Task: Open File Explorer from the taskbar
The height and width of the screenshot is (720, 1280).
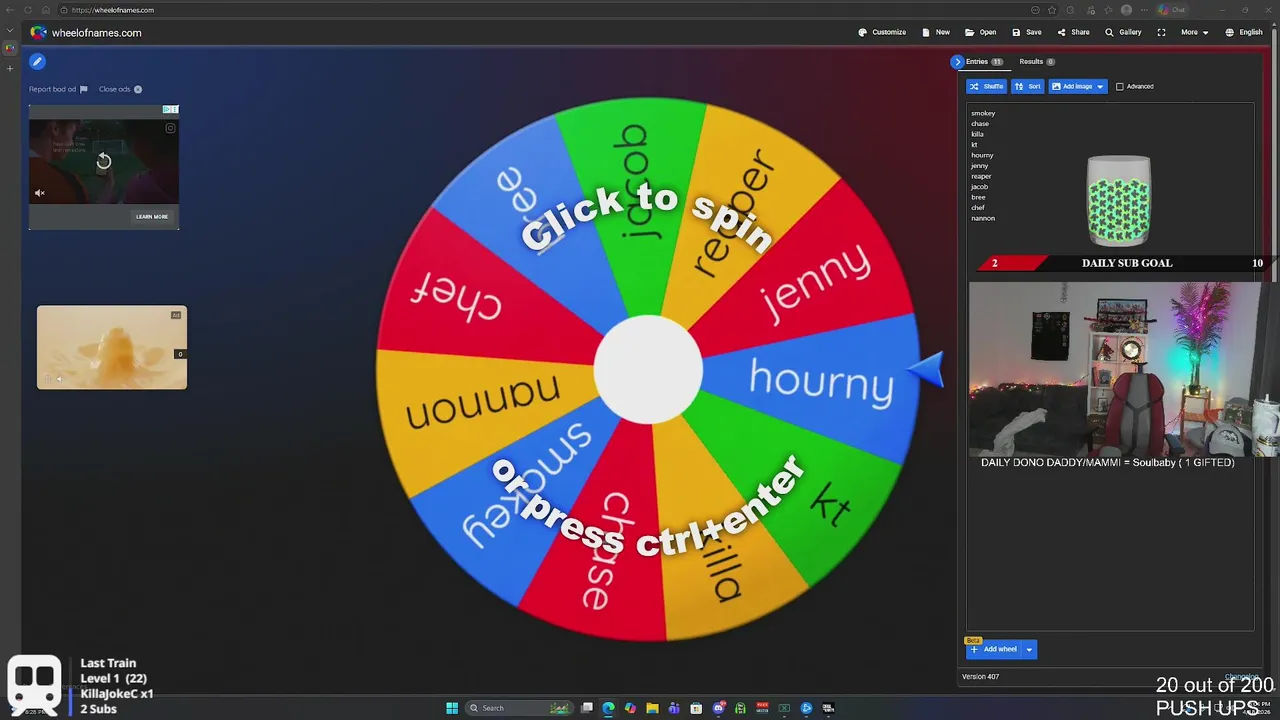Action: 652,708
